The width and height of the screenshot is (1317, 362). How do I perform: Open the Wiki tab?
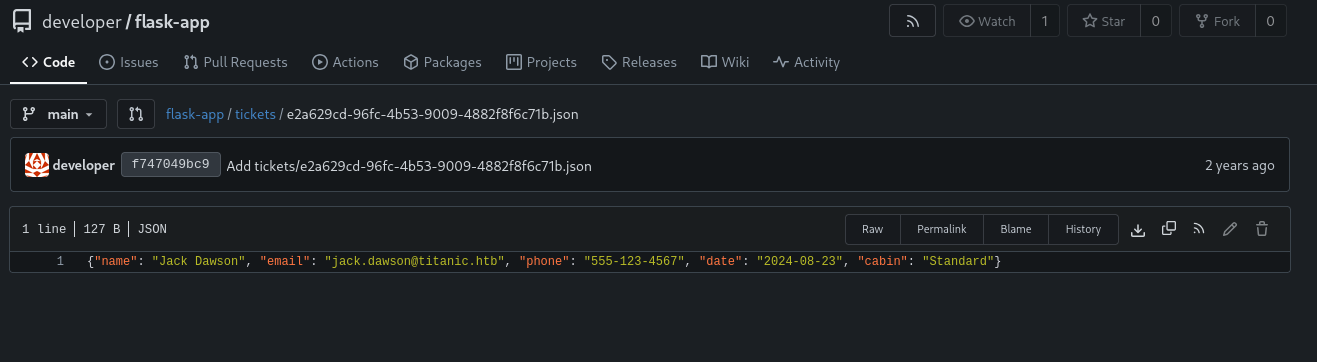tap(725, 62)
